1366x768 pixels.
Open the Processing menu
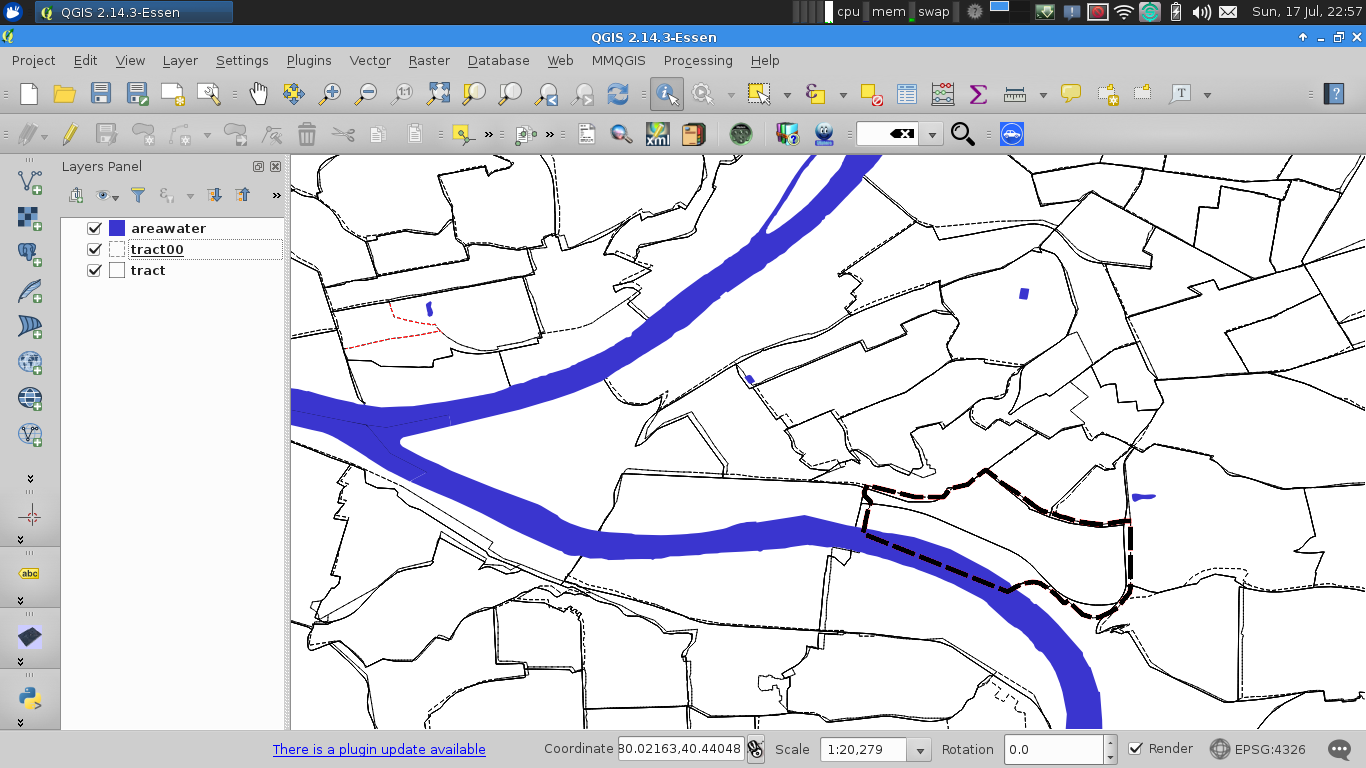coord(697,60)
